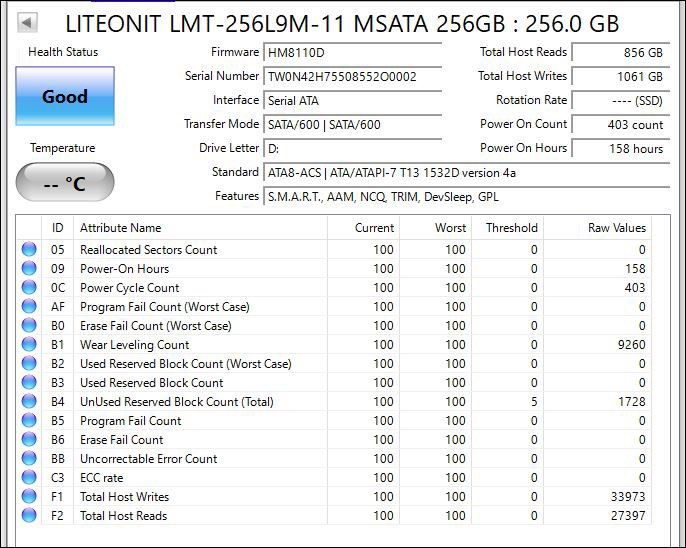The image size is (686, 548).
Task: Click the Interface field Serial ATA
Action: point(353,101)
